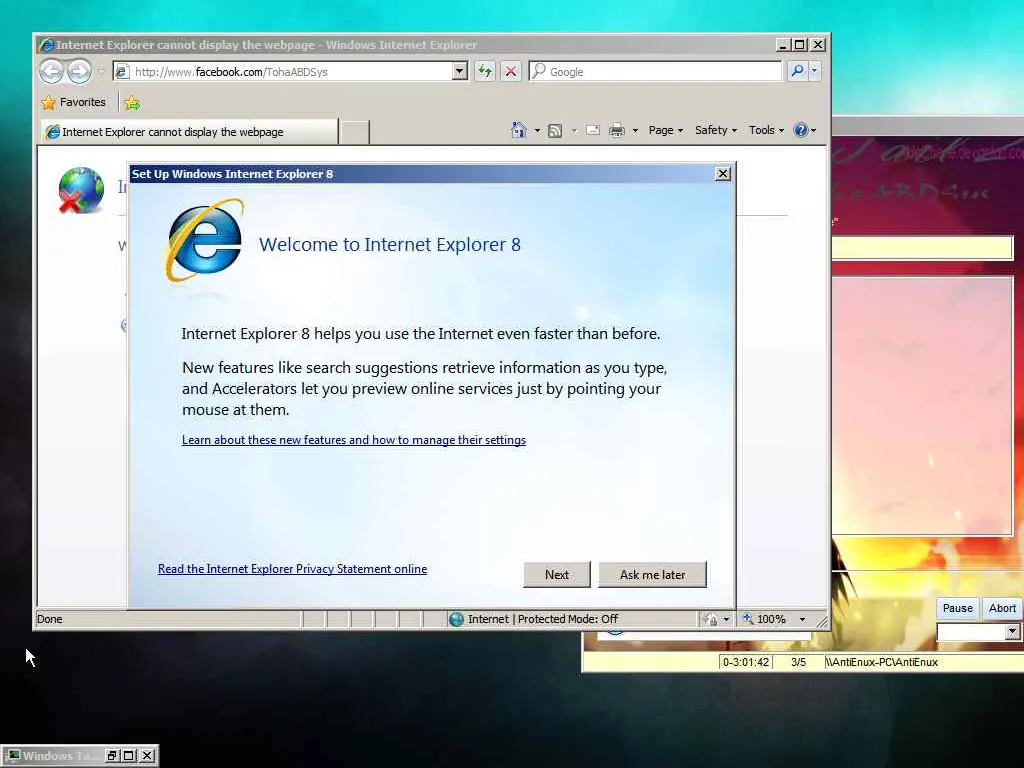Open the zoom level dropdown arrow
The width and height of the screenshot is (1024, 768).
pyautogui.click(x=802, y=619)
